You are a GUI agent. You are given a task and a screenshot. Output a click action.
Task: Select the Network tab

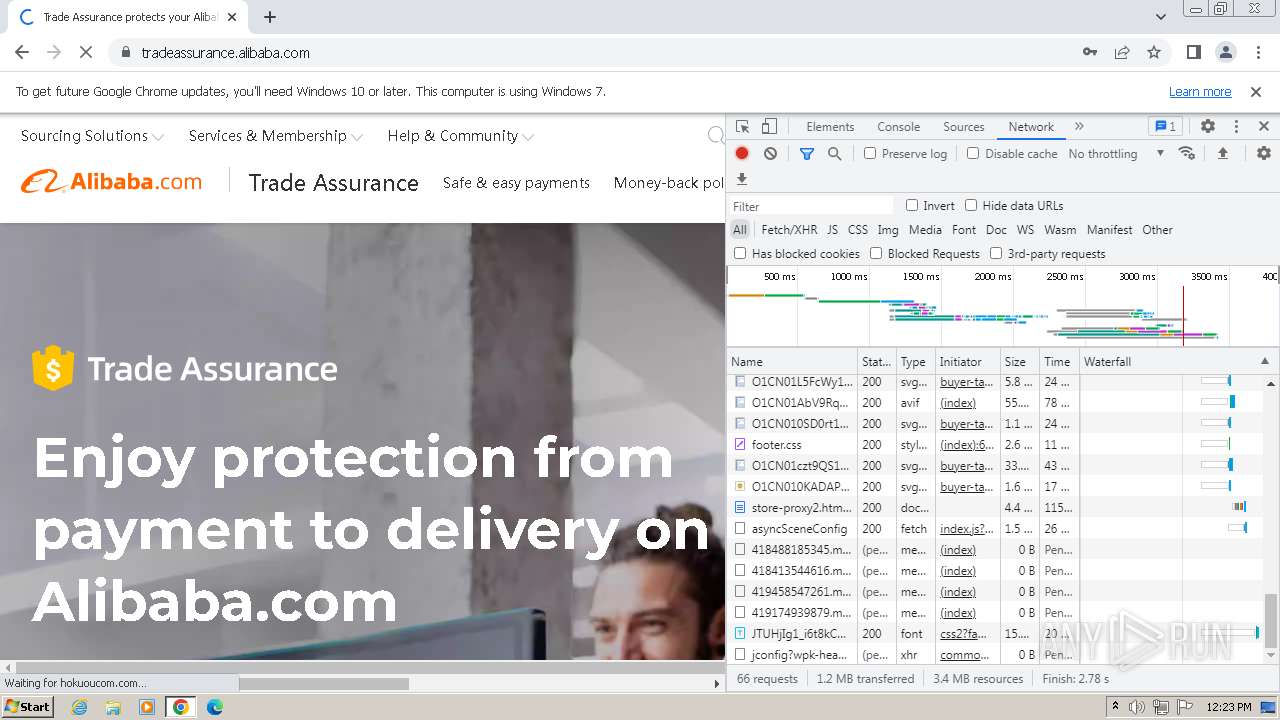click(x=1031, y=127)
